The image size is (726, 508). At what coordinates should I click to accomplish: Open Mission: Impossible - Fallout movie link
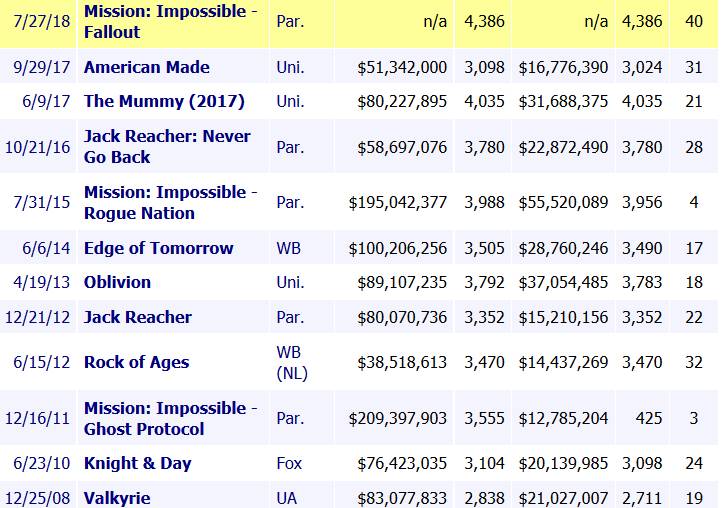pos(162,21)
